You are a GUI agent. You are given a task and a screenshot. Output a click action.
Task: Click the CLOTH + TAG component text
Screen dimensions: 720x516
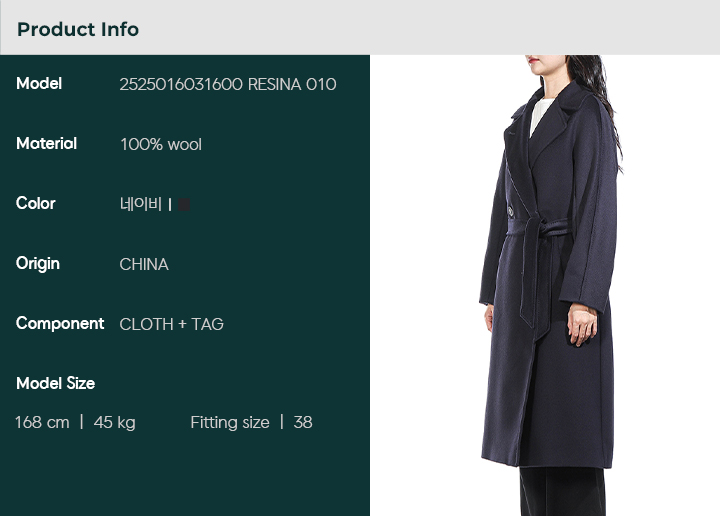172,324
